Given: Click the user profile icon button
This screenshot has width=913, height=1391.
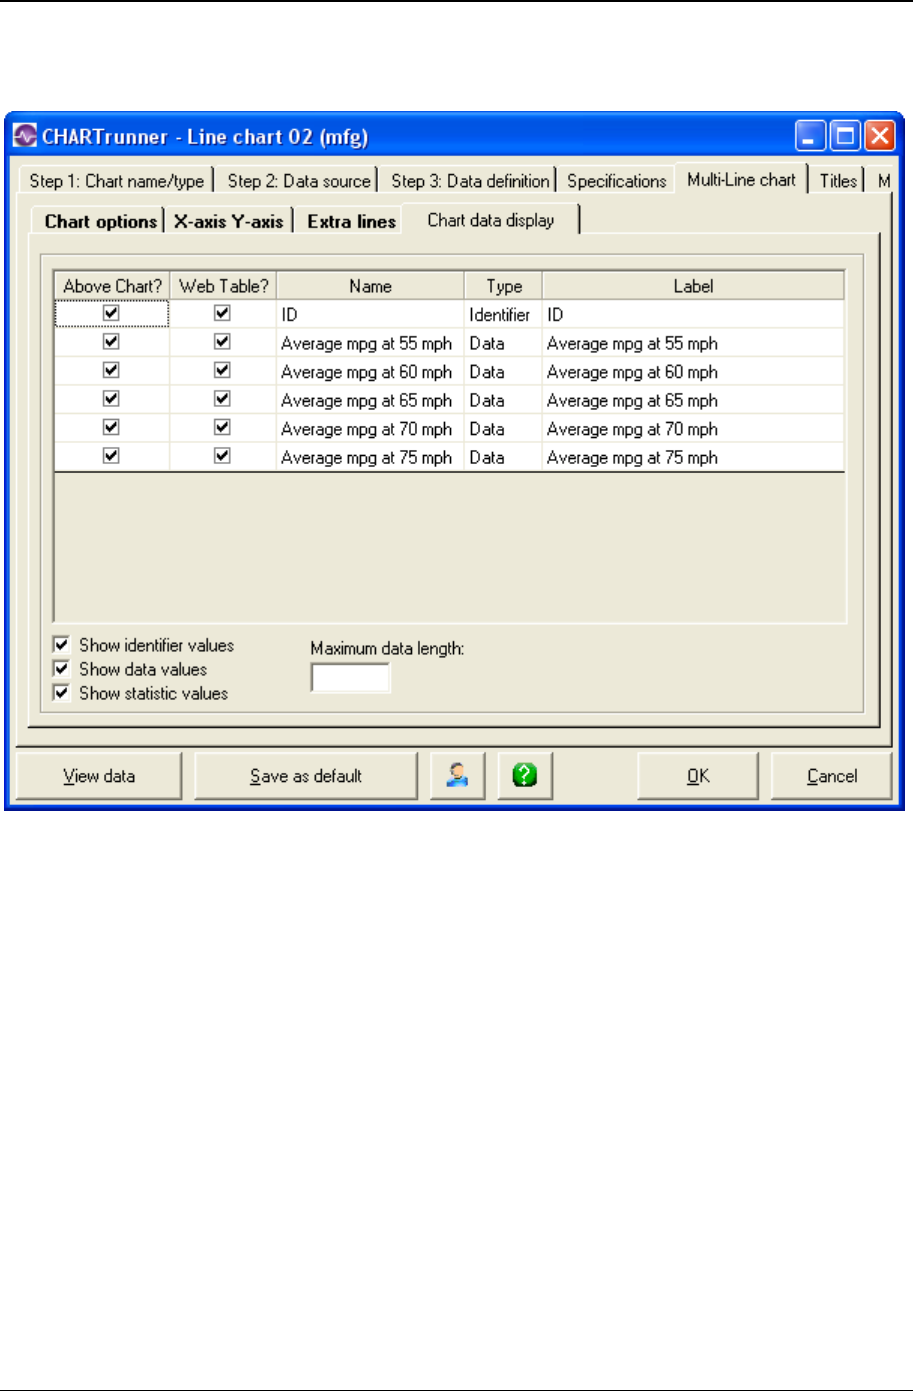Looking at the screenshot, I should (458, 776).
